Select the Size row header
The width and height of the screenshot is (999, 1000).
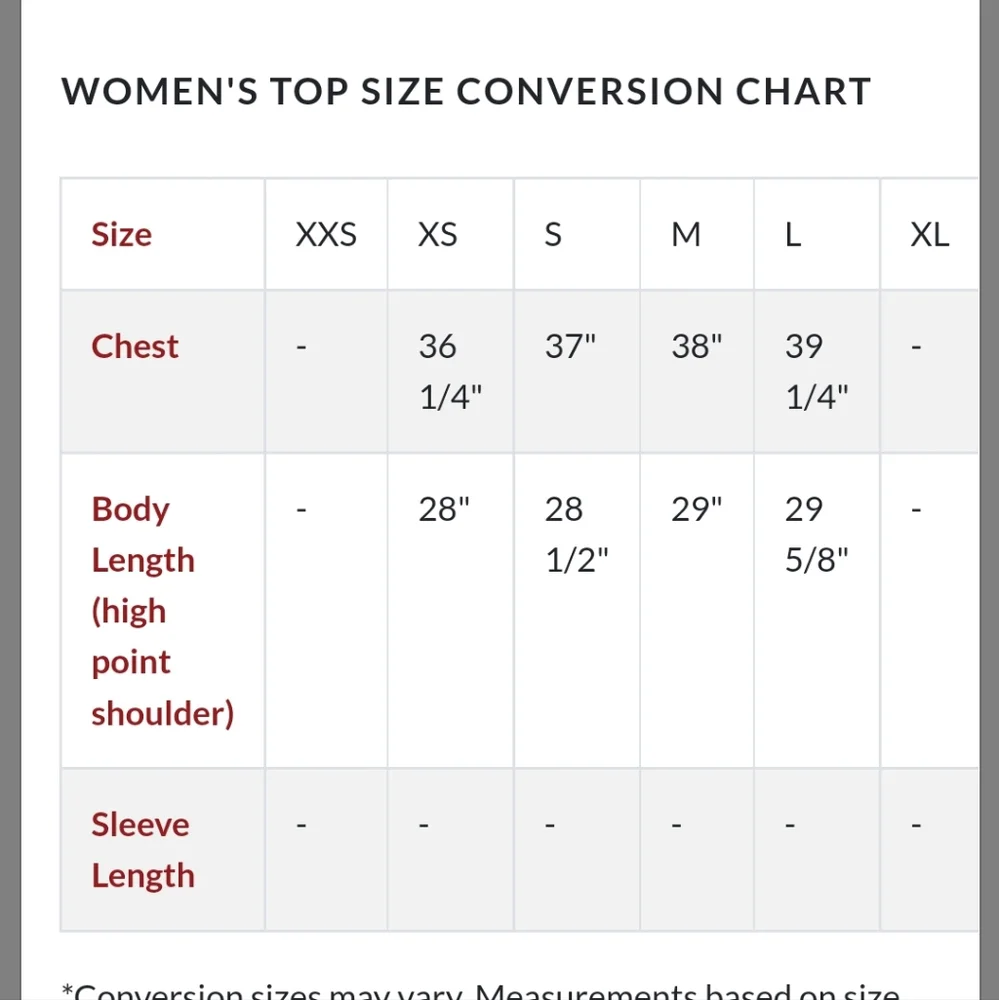[x=122, y=235]
